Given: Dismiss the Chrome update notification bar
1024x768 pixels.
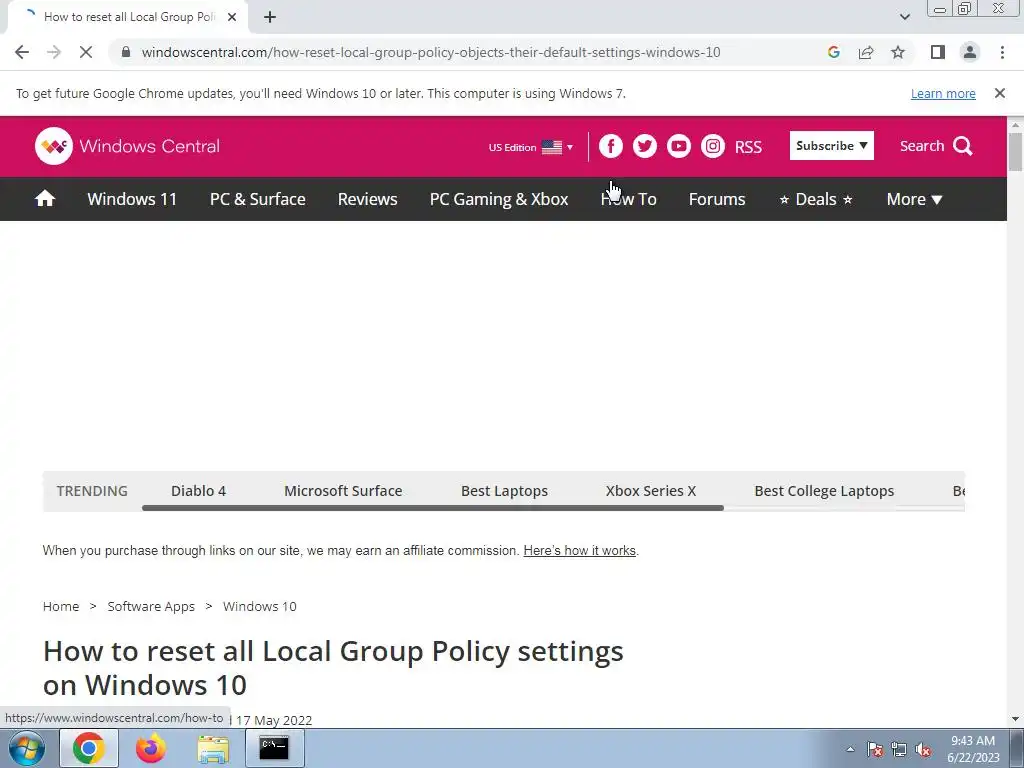Looking at the screenshot, I should (1000, 93).
